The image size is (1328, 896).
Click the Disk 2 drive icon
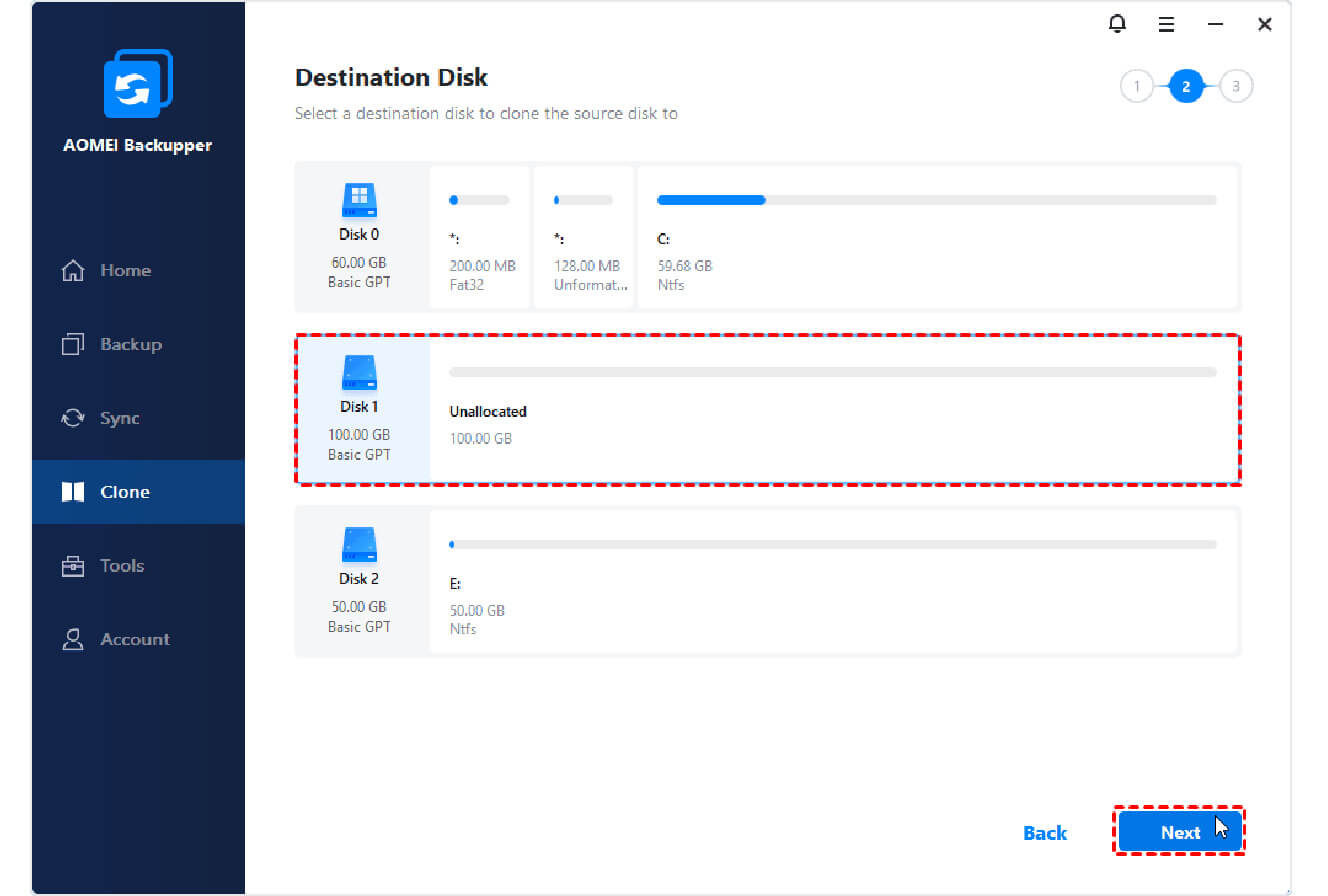pos(359,545)
